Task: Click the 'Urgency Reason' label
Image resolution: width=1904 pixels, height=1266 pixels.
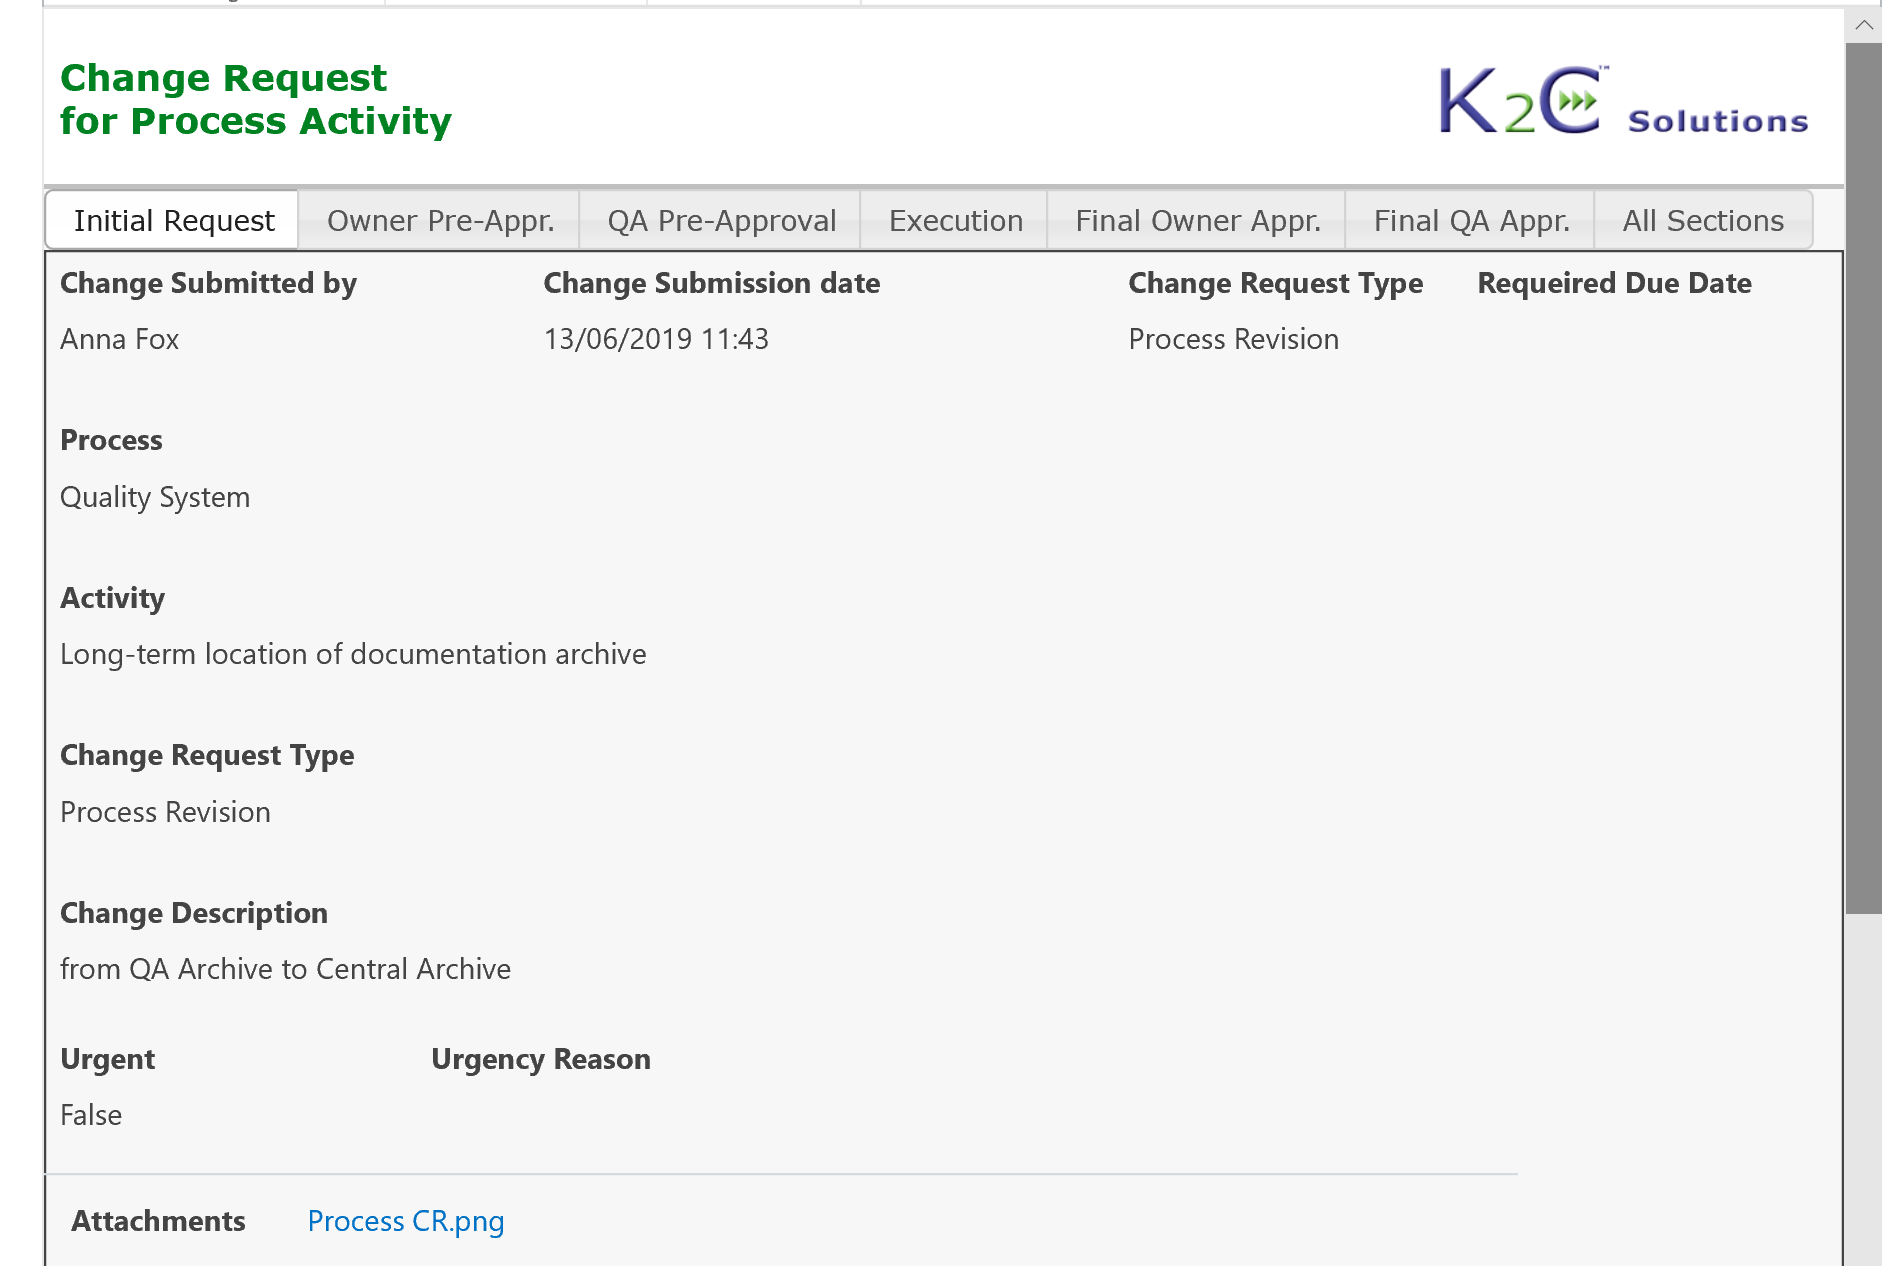Action: [x=540, y=1059]
